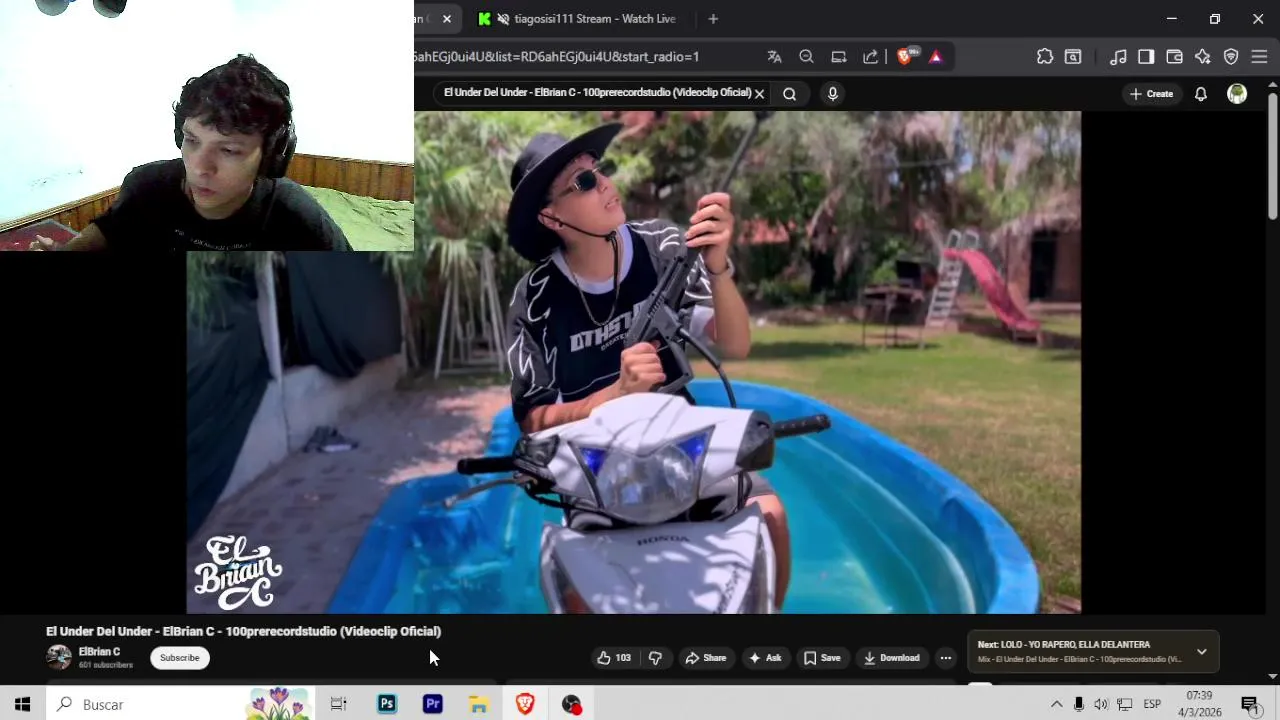Expand the Next LOLO playlist panel chevron

tap(1202, 652)
